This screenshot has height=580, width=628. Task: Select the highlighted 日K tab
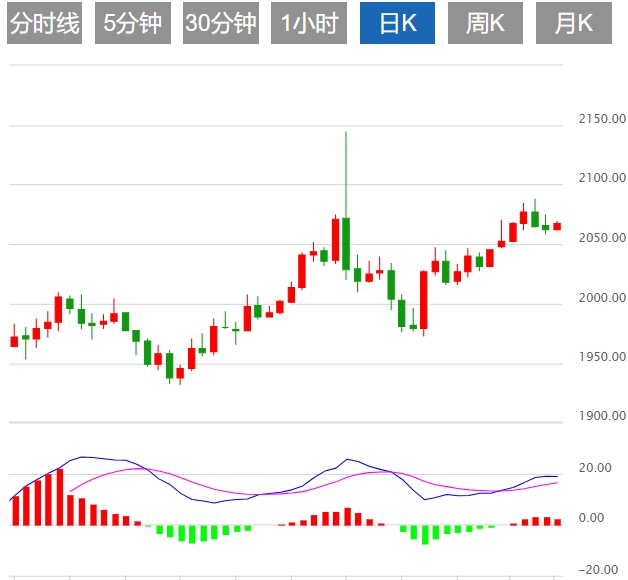[x=397, y=23]
